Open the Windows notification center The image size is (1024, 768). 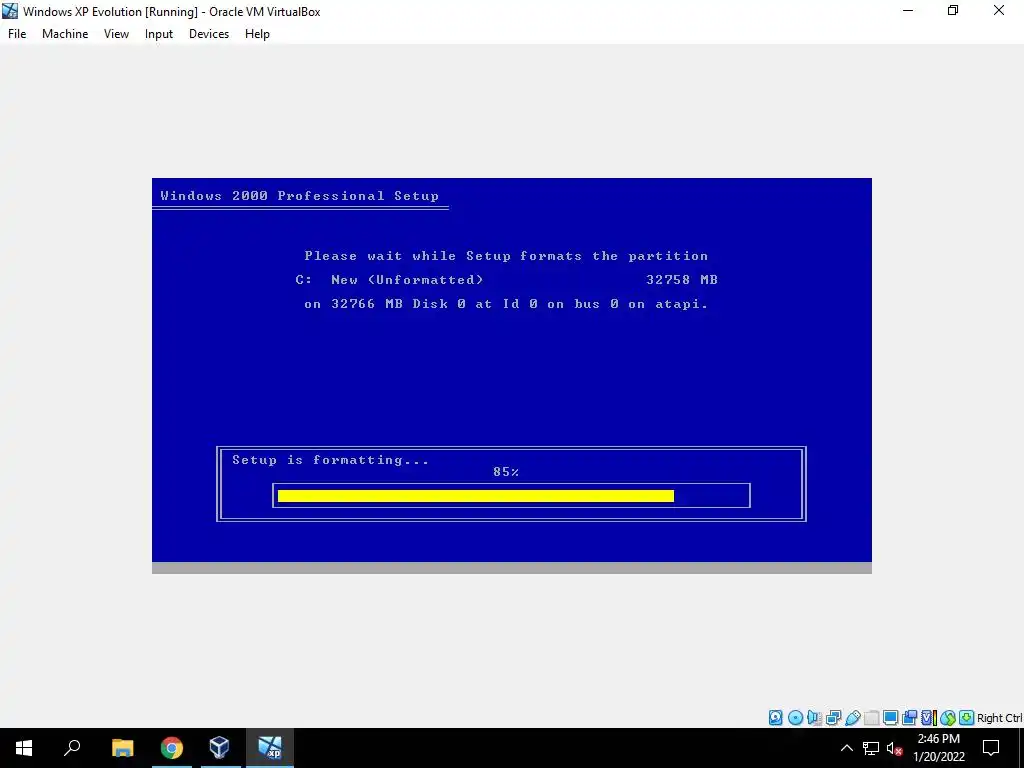pyautogui.click(x=991, y=748)
